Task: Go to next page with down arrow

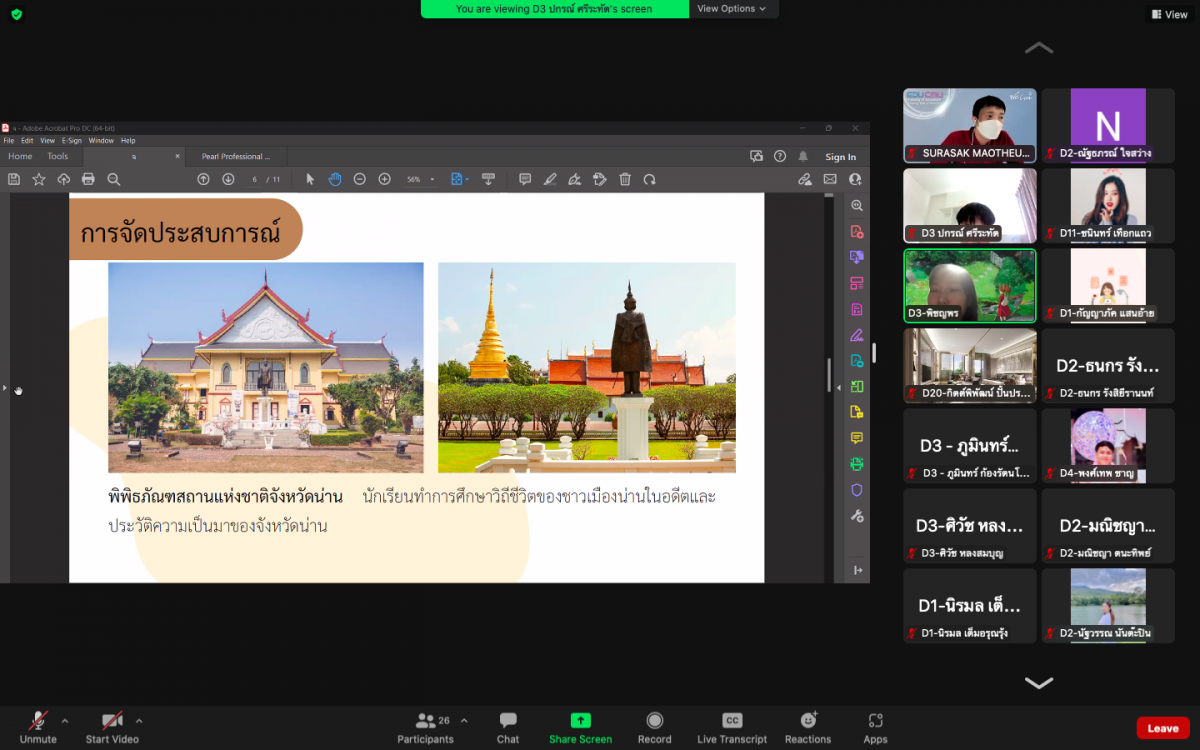Action: point(228,179)
